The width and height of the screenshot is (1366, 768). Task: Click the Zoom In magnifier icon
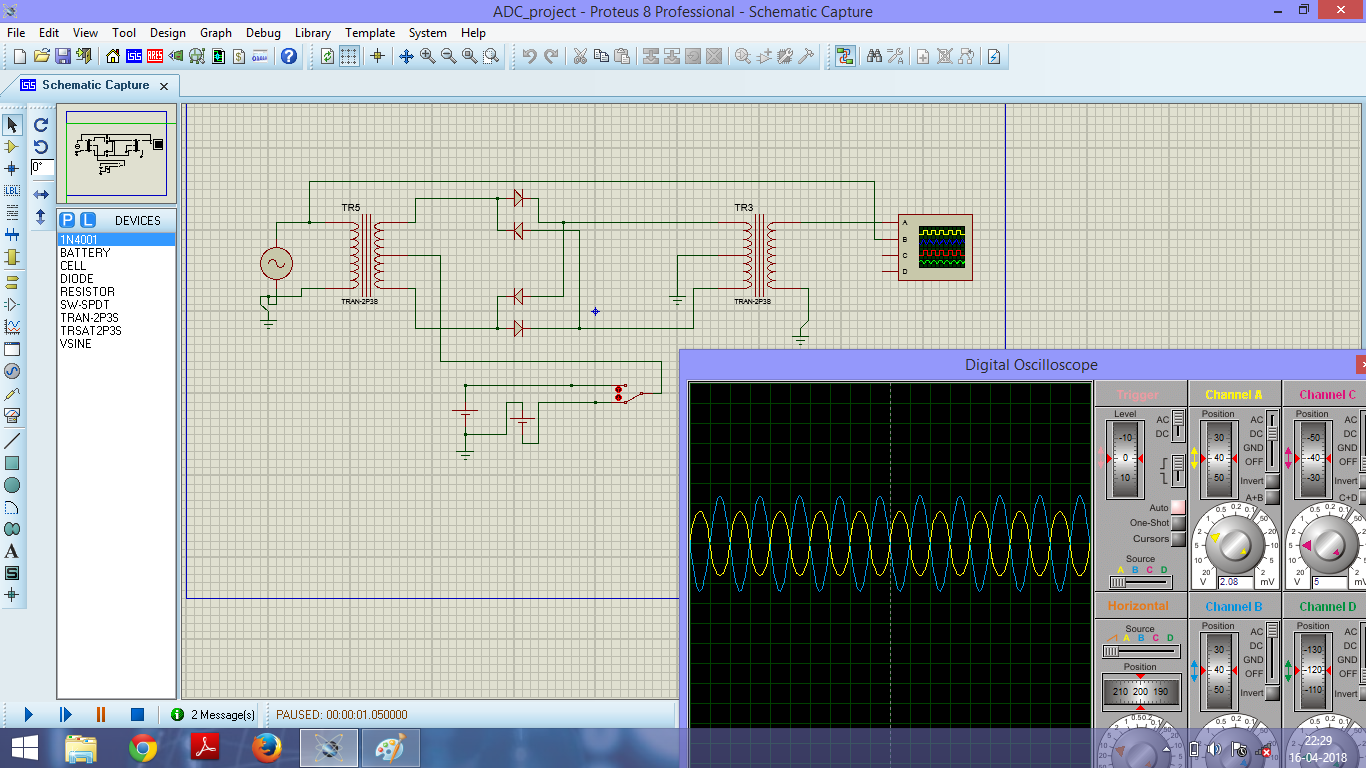click(428, 56)
